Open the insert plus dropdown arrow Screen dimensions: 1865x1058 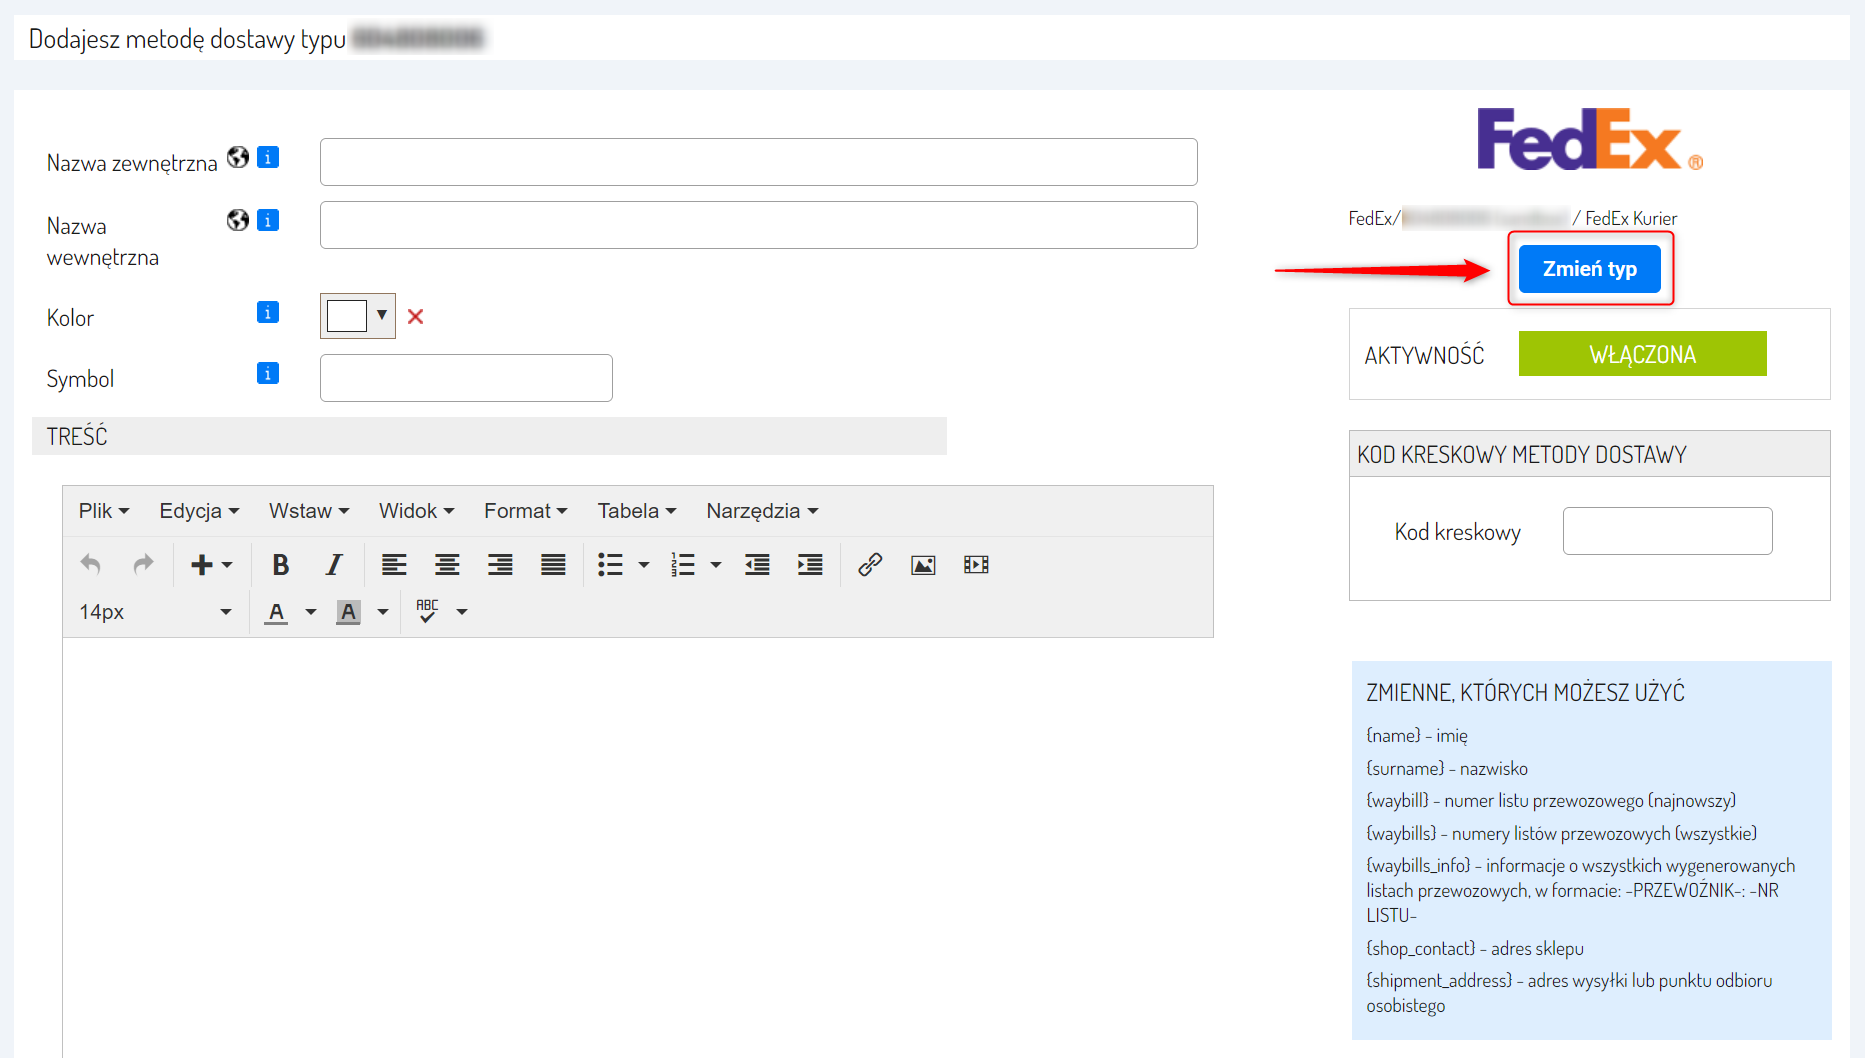(227, 565)
